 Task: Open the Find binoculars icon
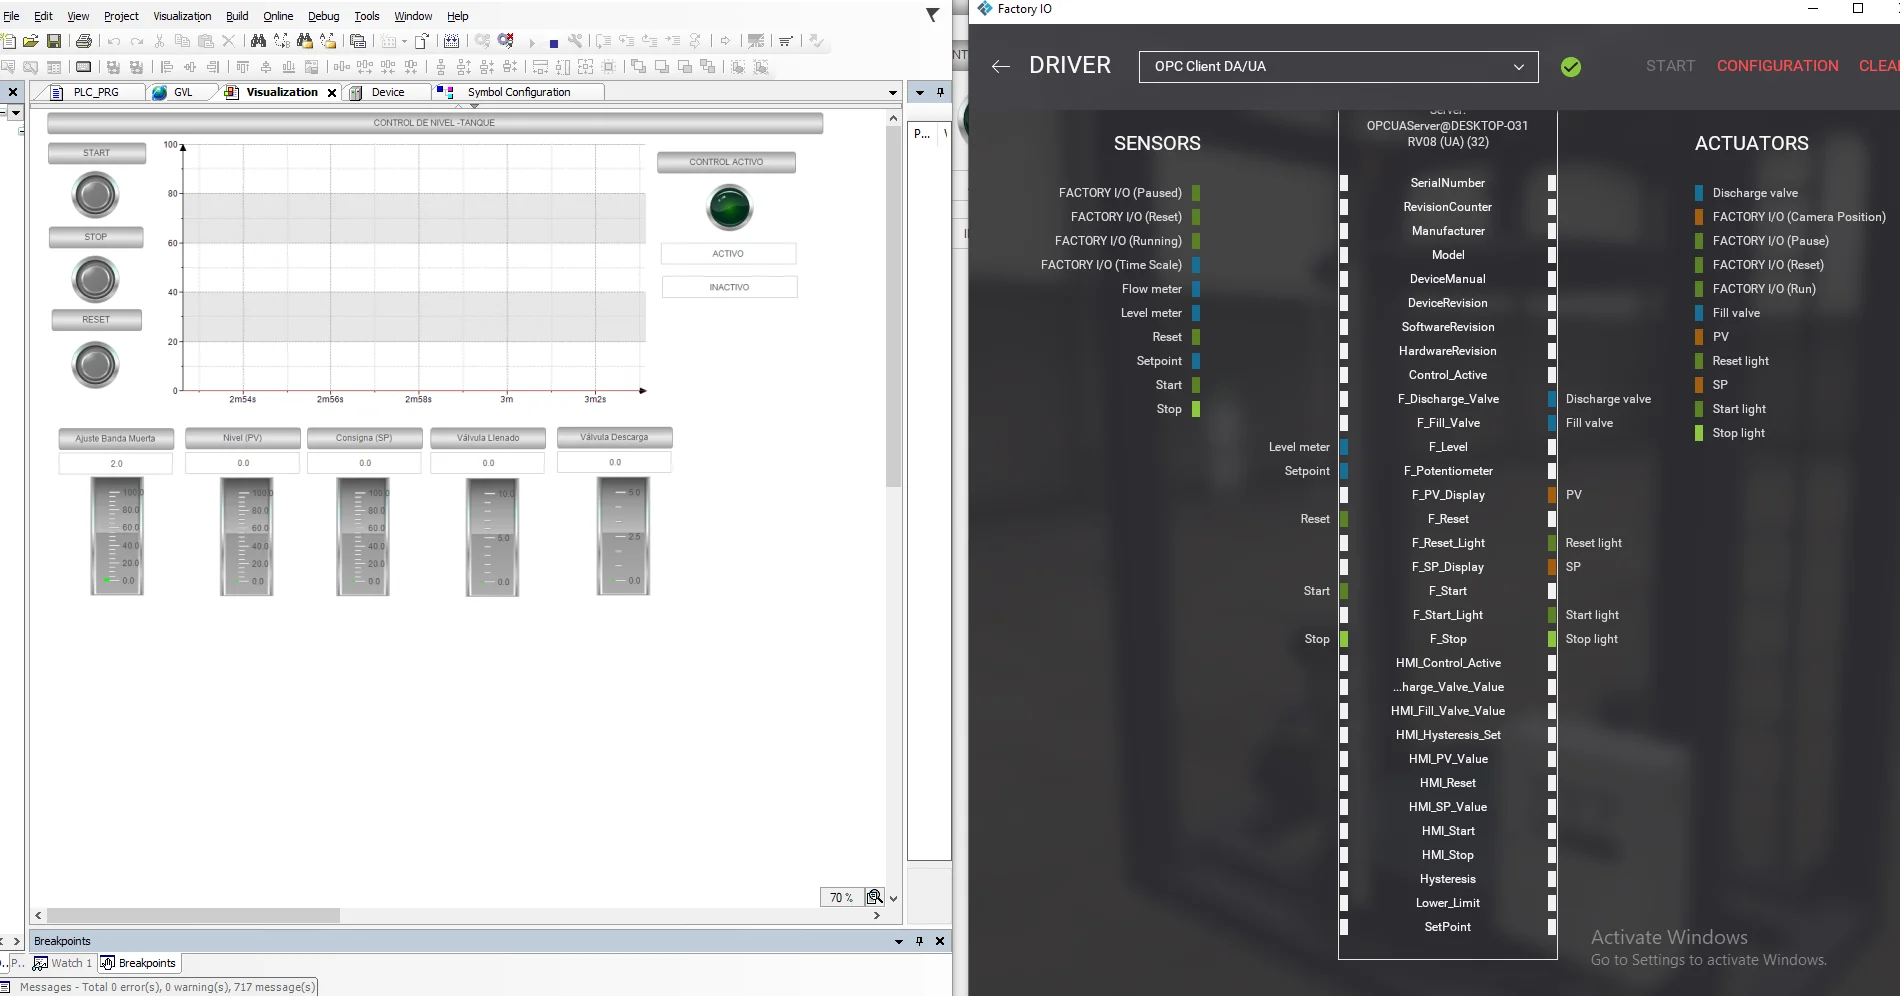click(258, 41)
